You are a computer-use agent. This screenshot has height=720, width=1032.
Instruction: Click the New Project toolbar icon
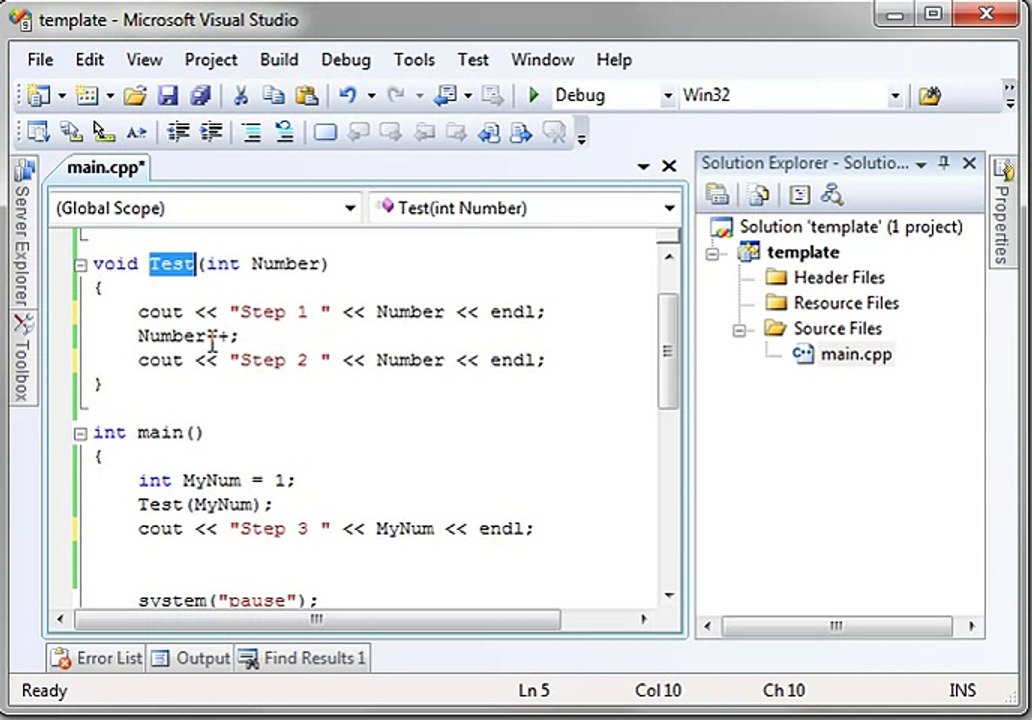pos(39,96)
